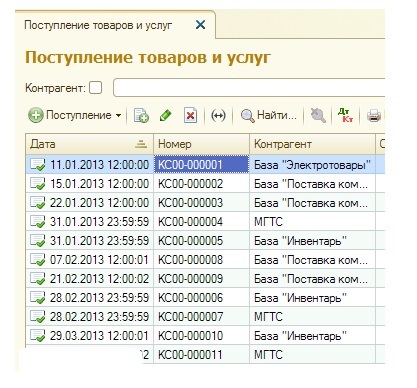
Task: Click date 21.02.2013 12:00:02
Action: [99, 279]
